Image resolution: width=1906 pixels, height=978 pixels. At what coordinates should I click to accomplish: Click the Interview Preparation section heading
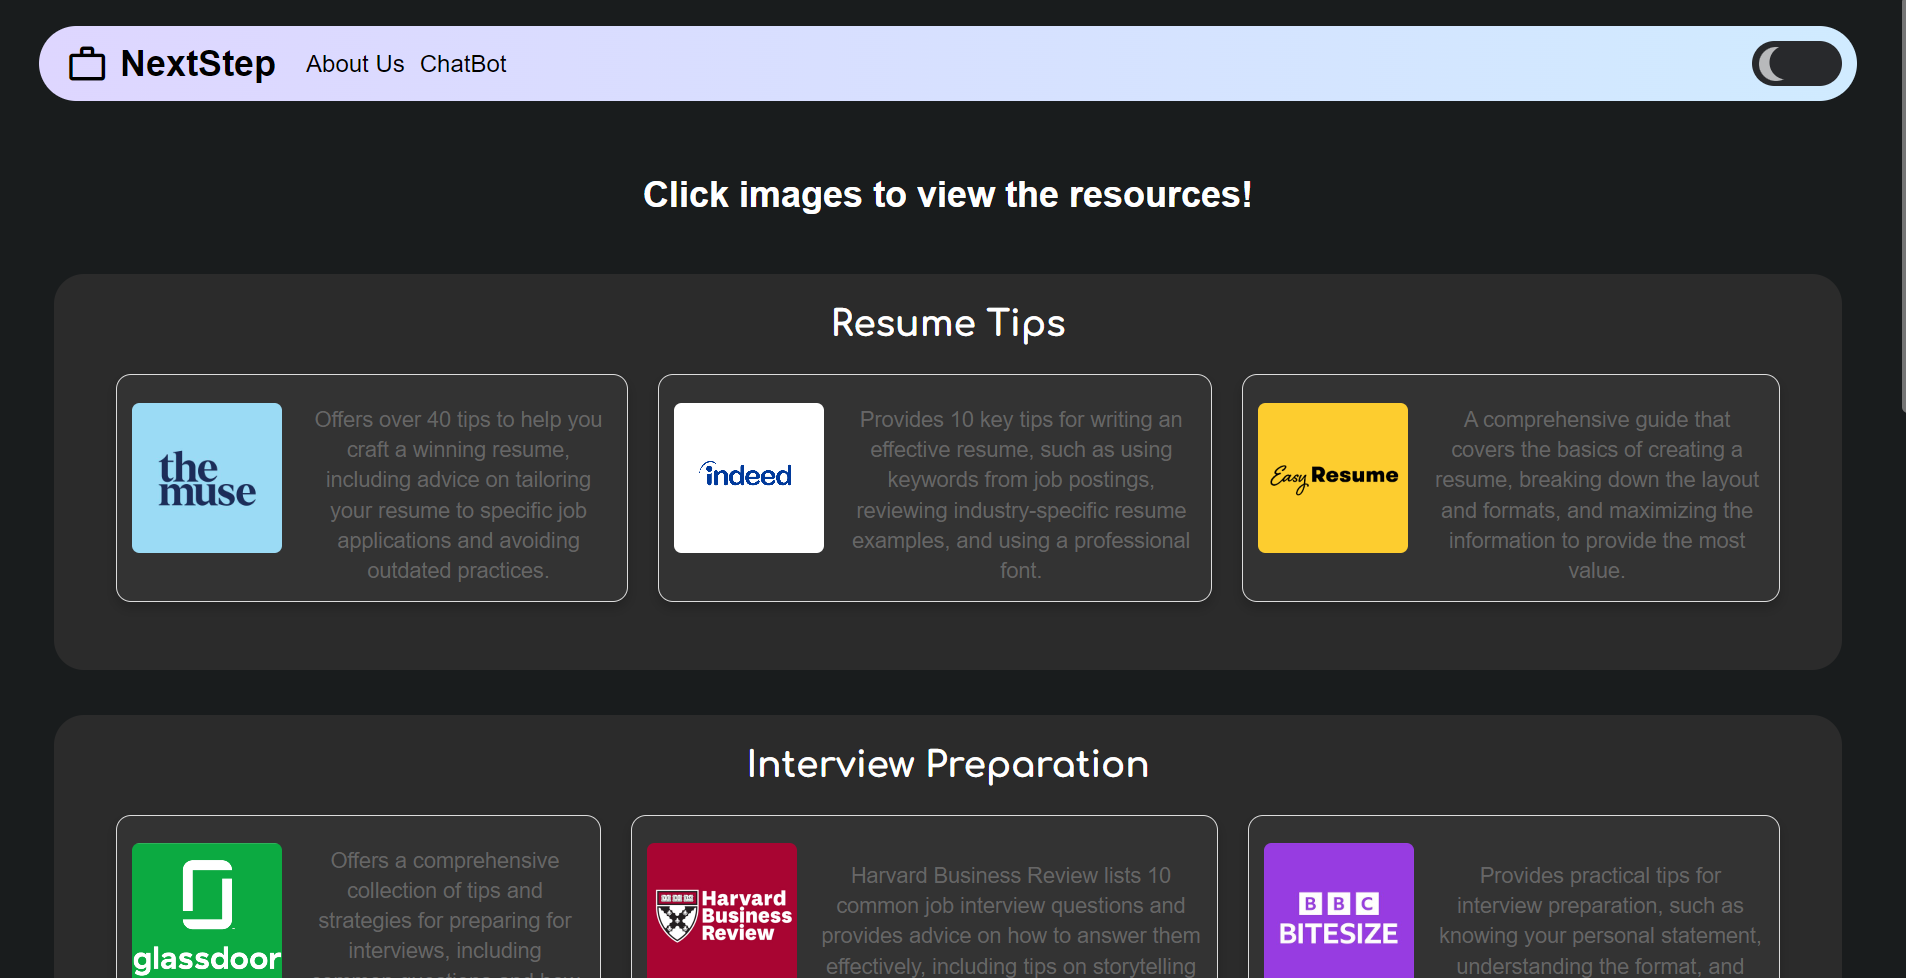coord(948,764)
